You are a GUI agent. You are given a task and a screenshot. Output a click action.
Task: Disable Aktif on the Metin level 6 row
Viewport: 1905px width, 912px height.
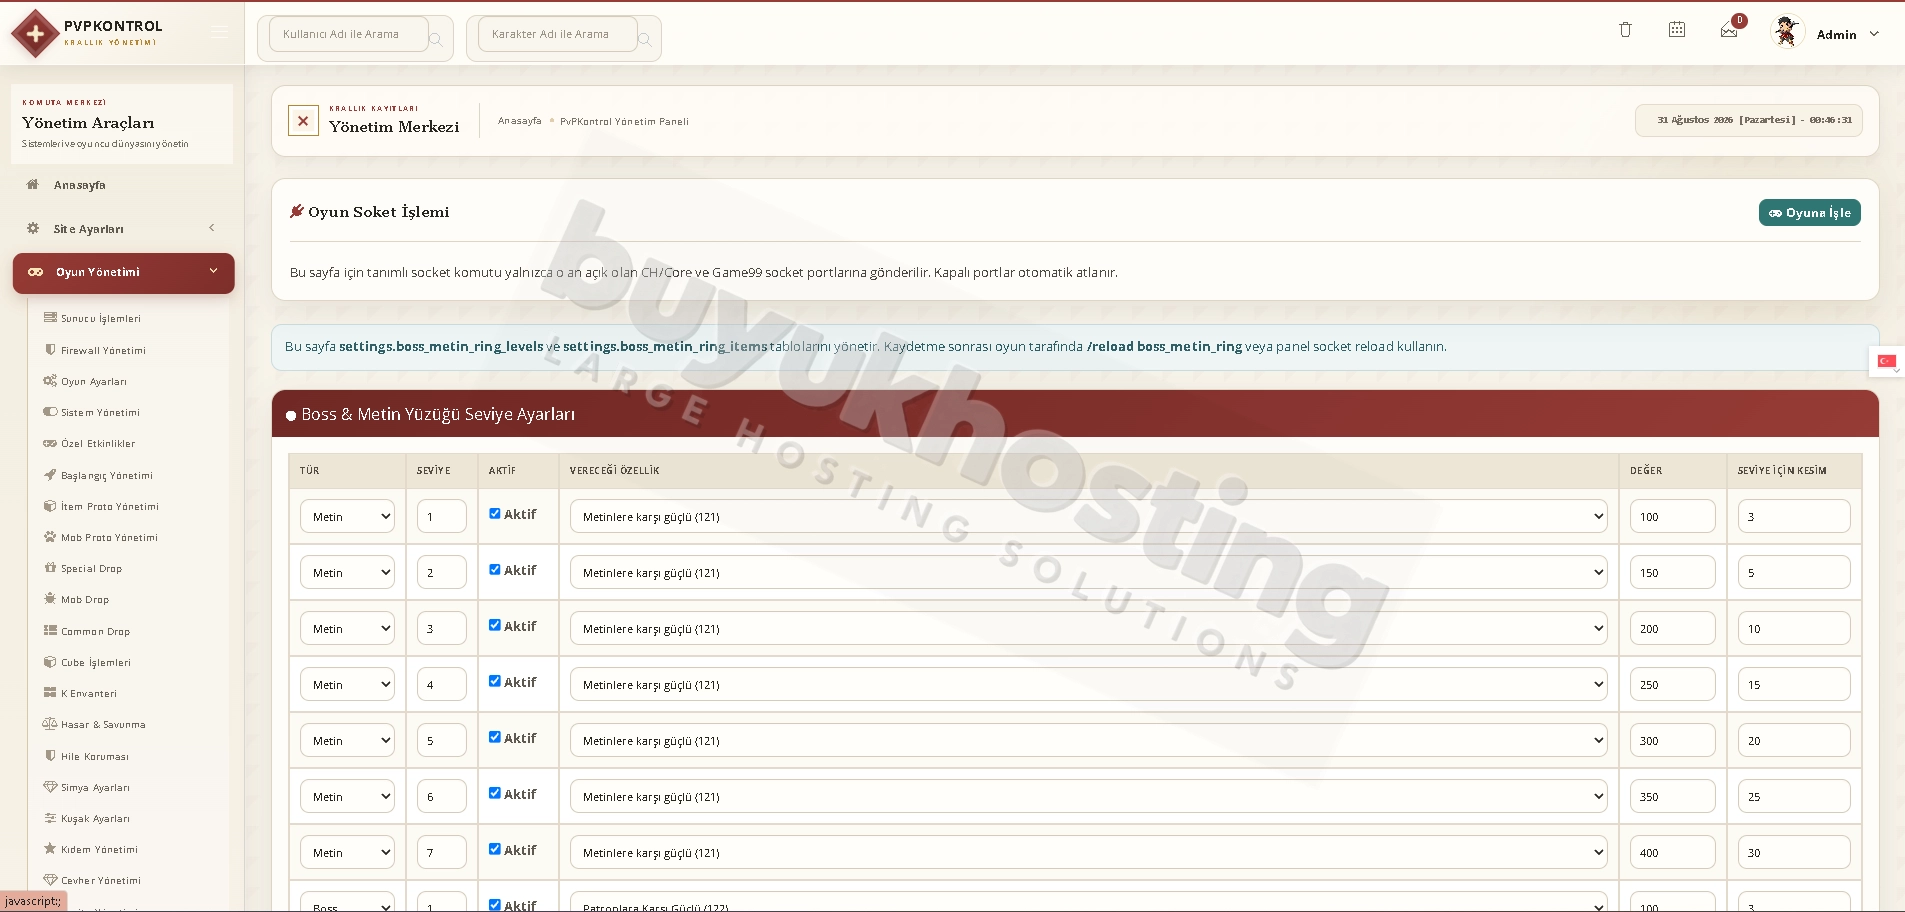495,794
